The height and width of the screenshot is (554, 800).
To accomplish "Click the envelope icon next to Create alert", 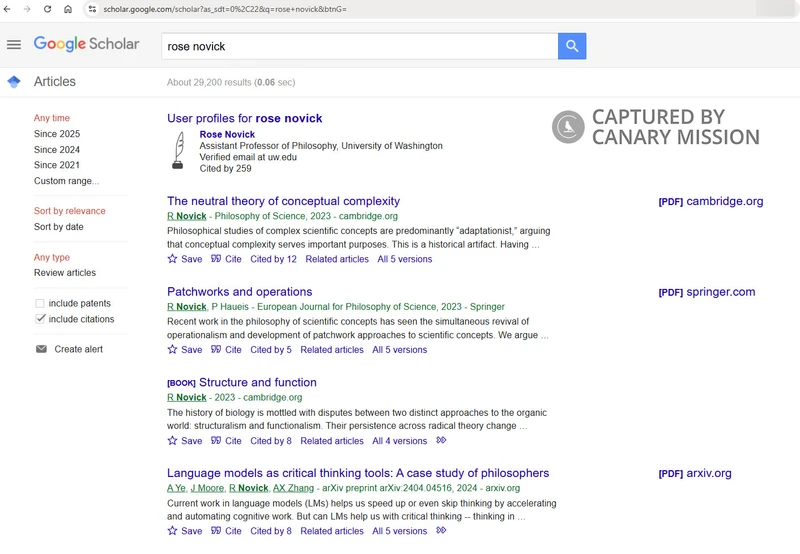I will point(41,349).
